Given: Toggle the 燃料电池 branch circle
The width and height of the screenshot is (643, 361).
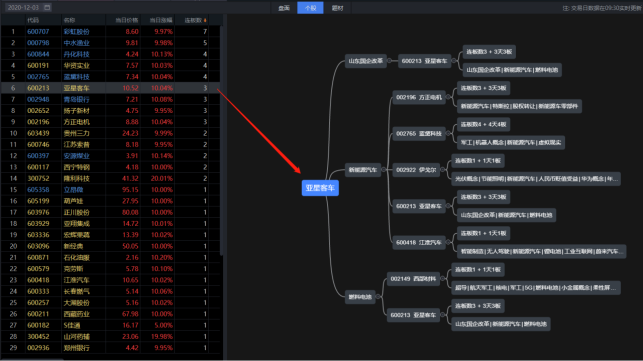Looking at the screenshot, I should click(x=378, y=297).
